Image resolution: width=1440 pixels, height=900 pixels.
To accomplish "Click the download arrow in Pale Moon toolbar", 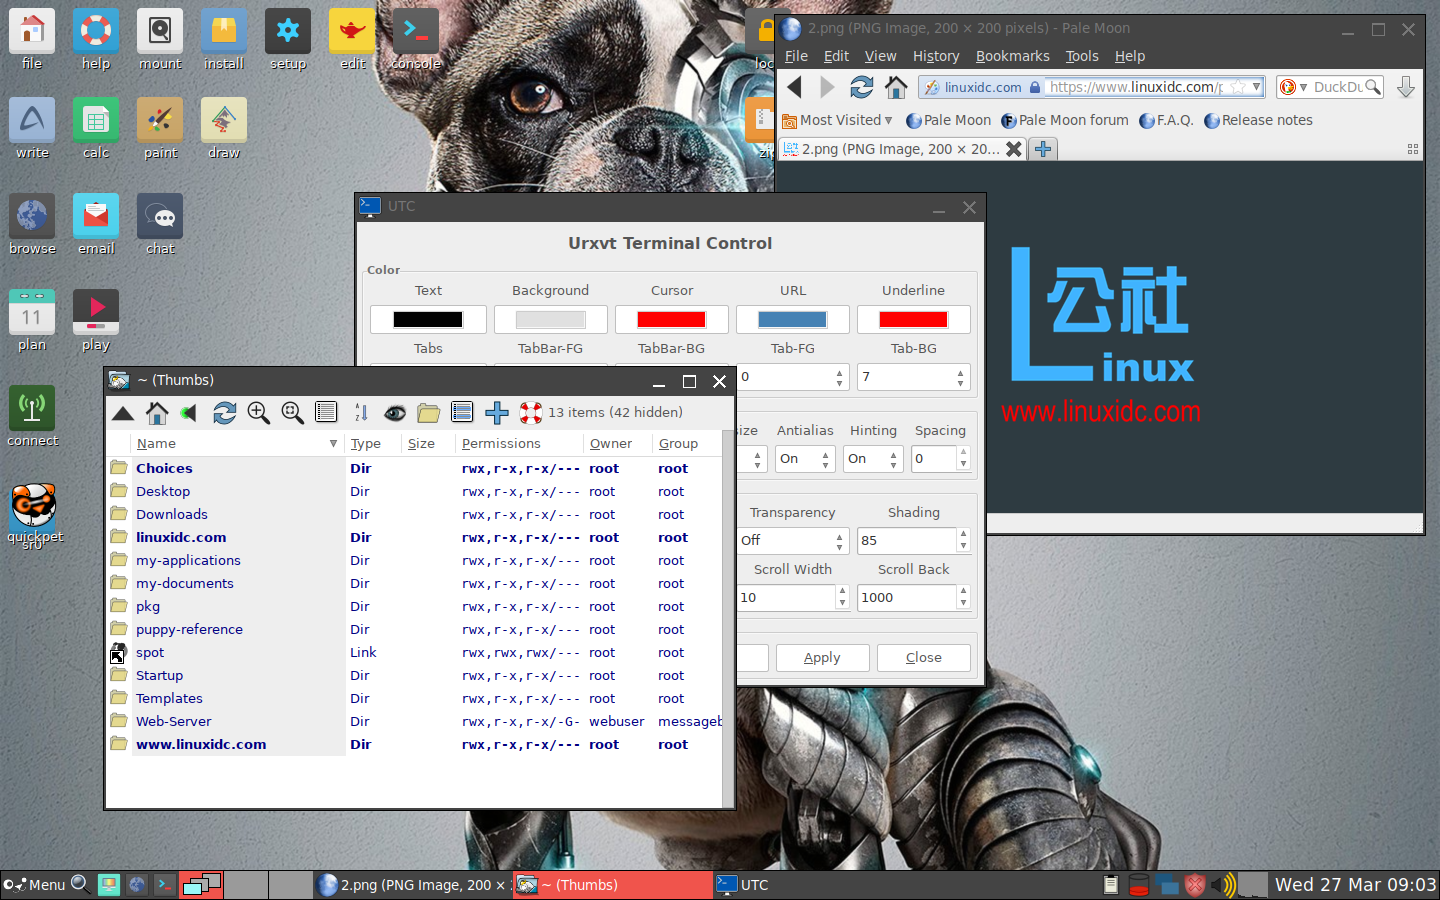I will [x=1406, y=87].
